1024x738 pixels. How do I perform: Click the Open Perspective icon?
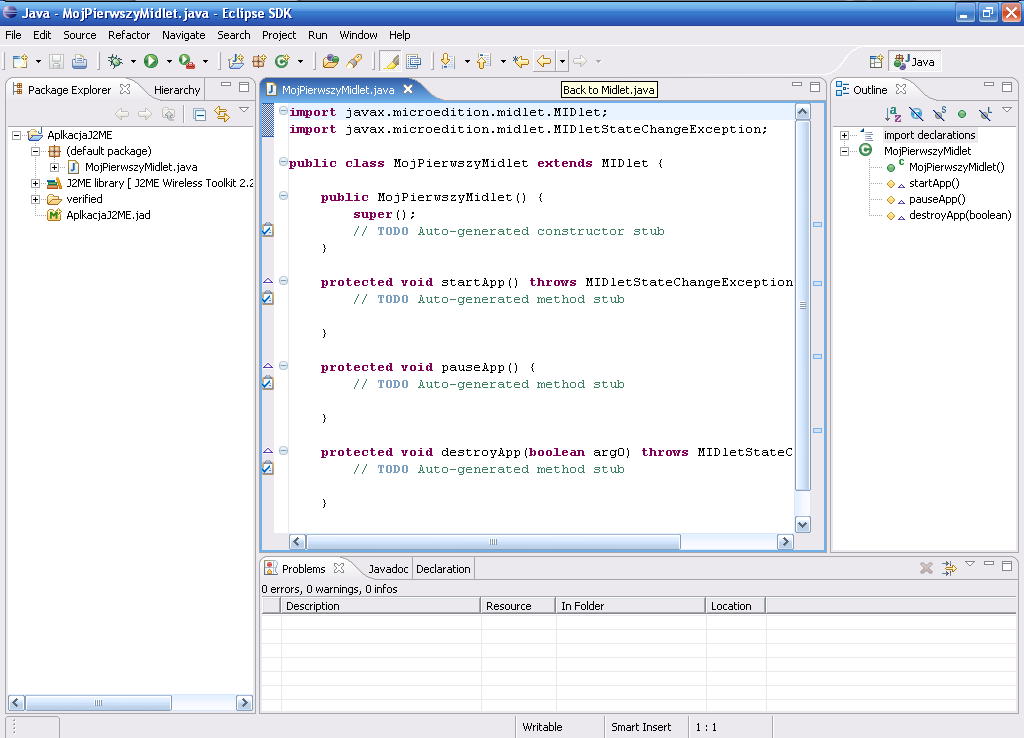coord(876,61)
